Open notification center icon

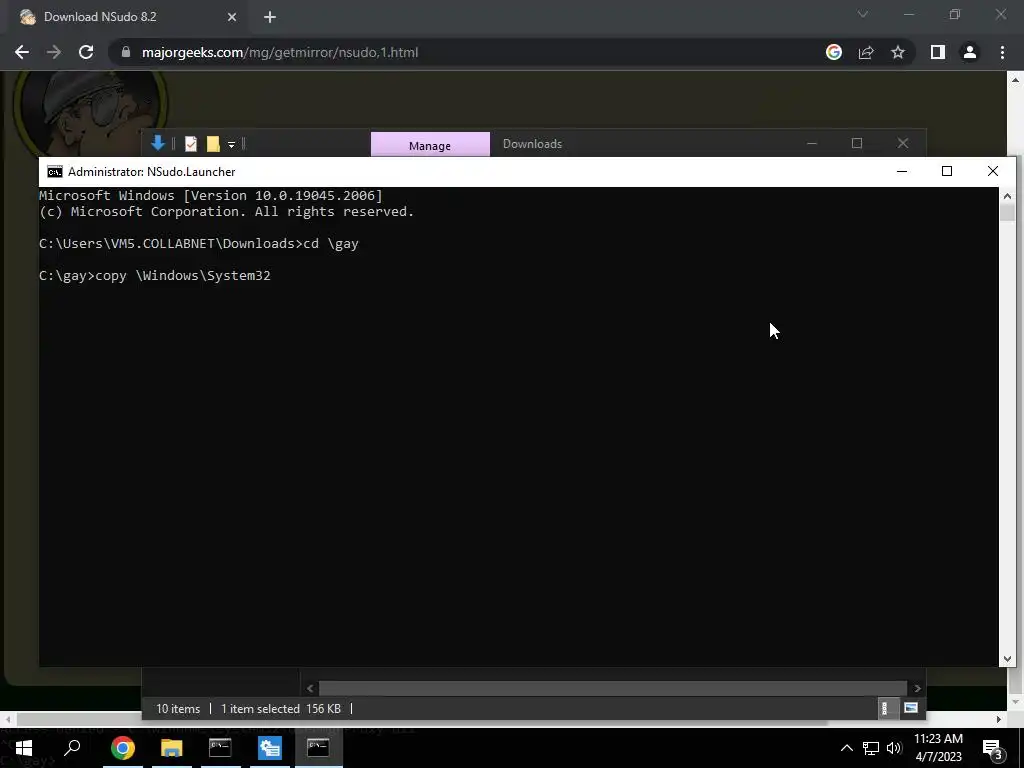[991, 748]
